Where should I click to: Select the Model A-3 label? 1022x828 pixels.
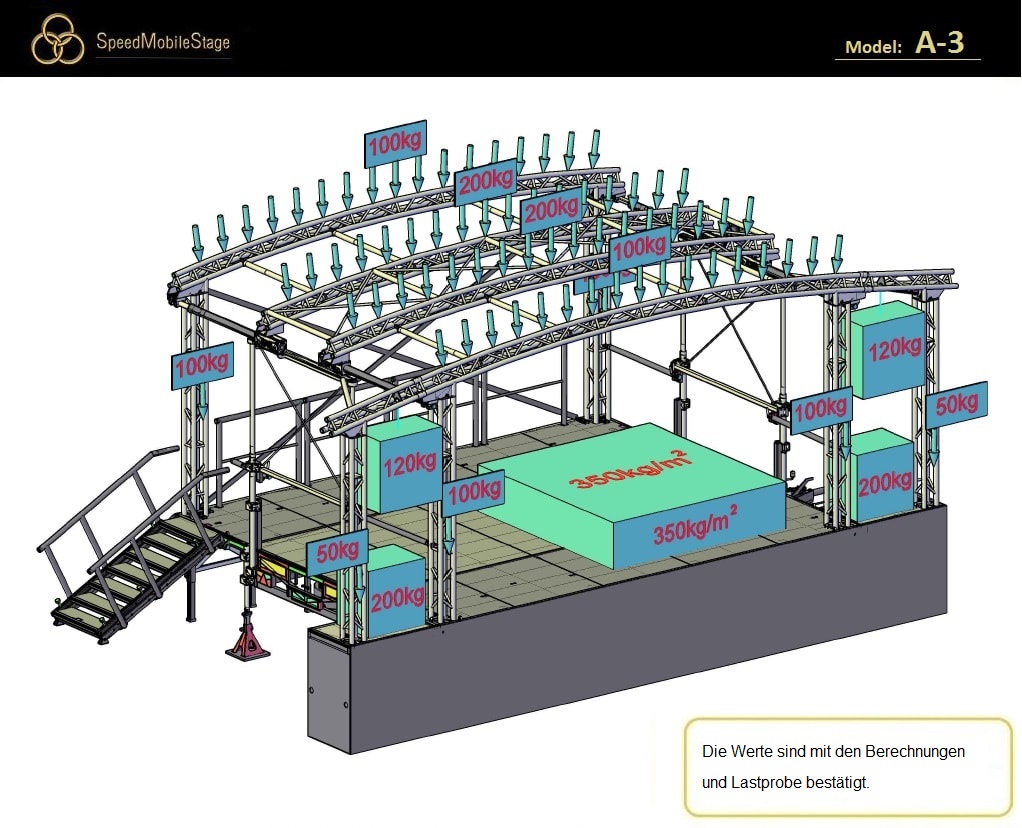[906, 44]
